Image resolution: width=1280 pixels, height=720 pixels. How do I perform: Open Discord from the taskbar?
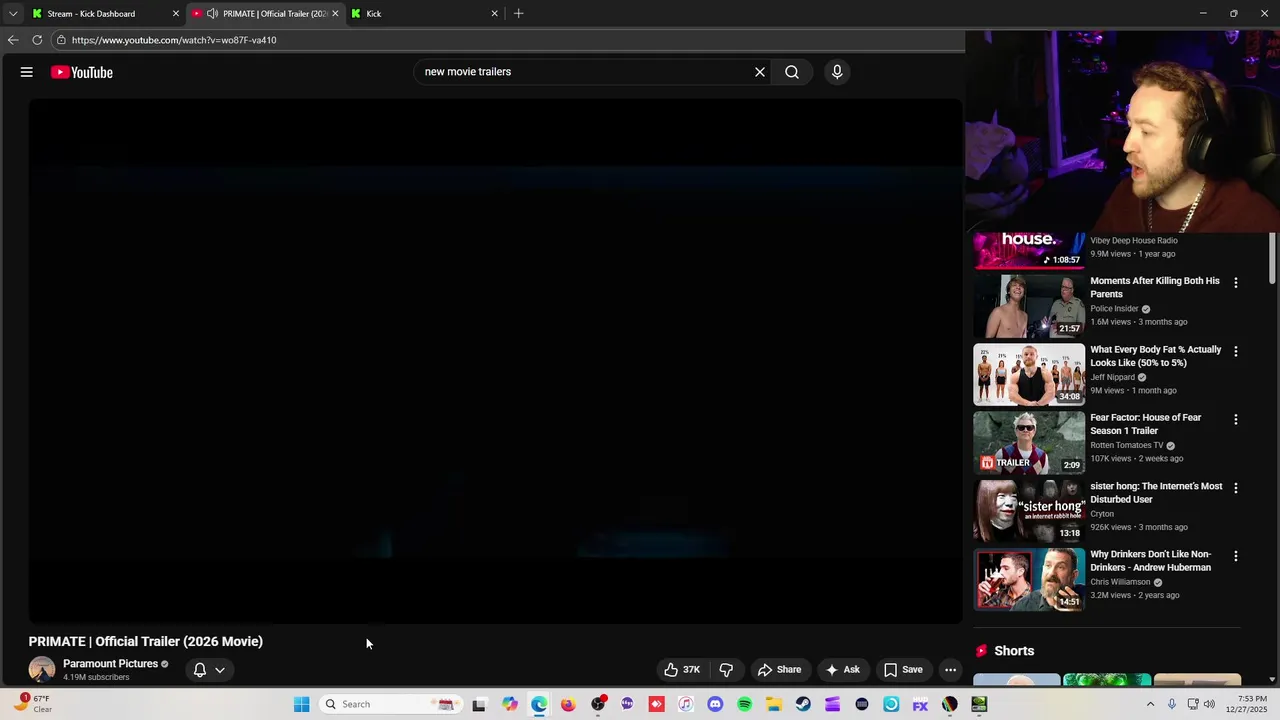click(x=715, y=704)
